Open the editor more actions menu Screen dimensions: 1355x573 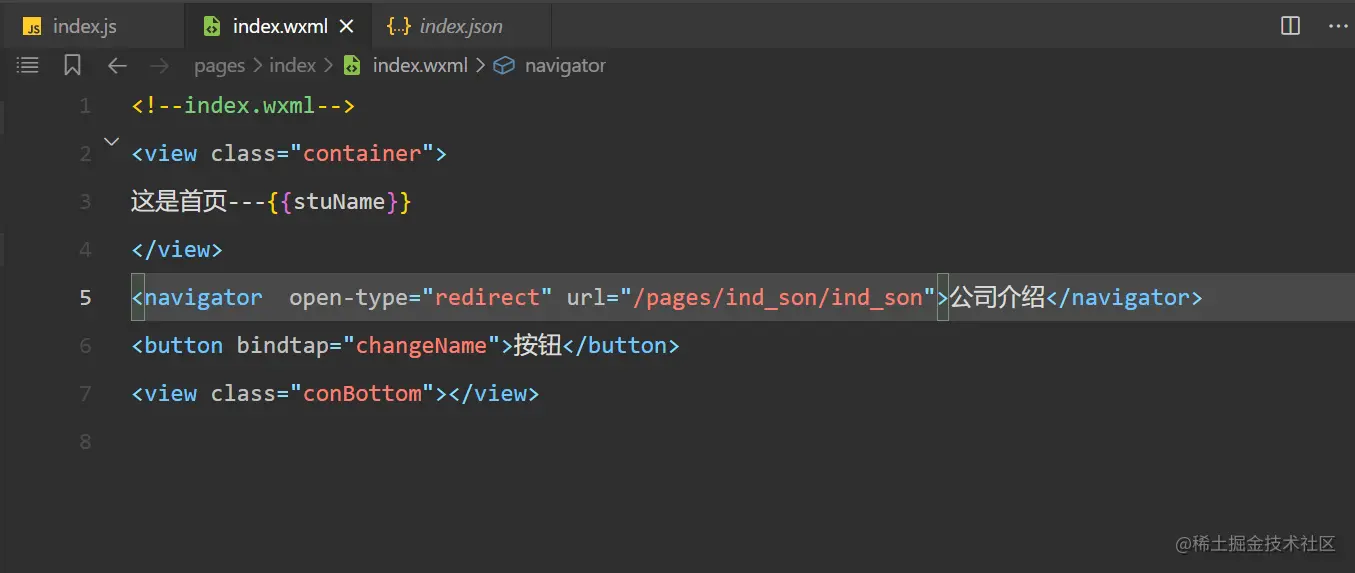tap(1338, 26)
